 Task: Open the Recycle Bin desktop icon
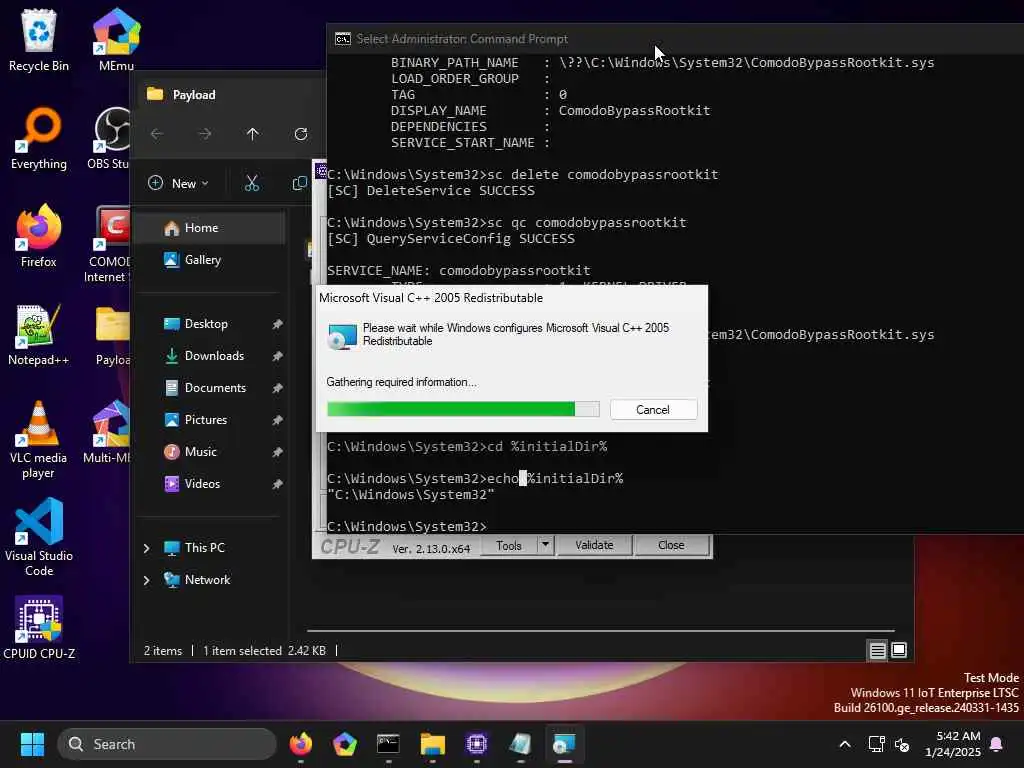[39, 39]
